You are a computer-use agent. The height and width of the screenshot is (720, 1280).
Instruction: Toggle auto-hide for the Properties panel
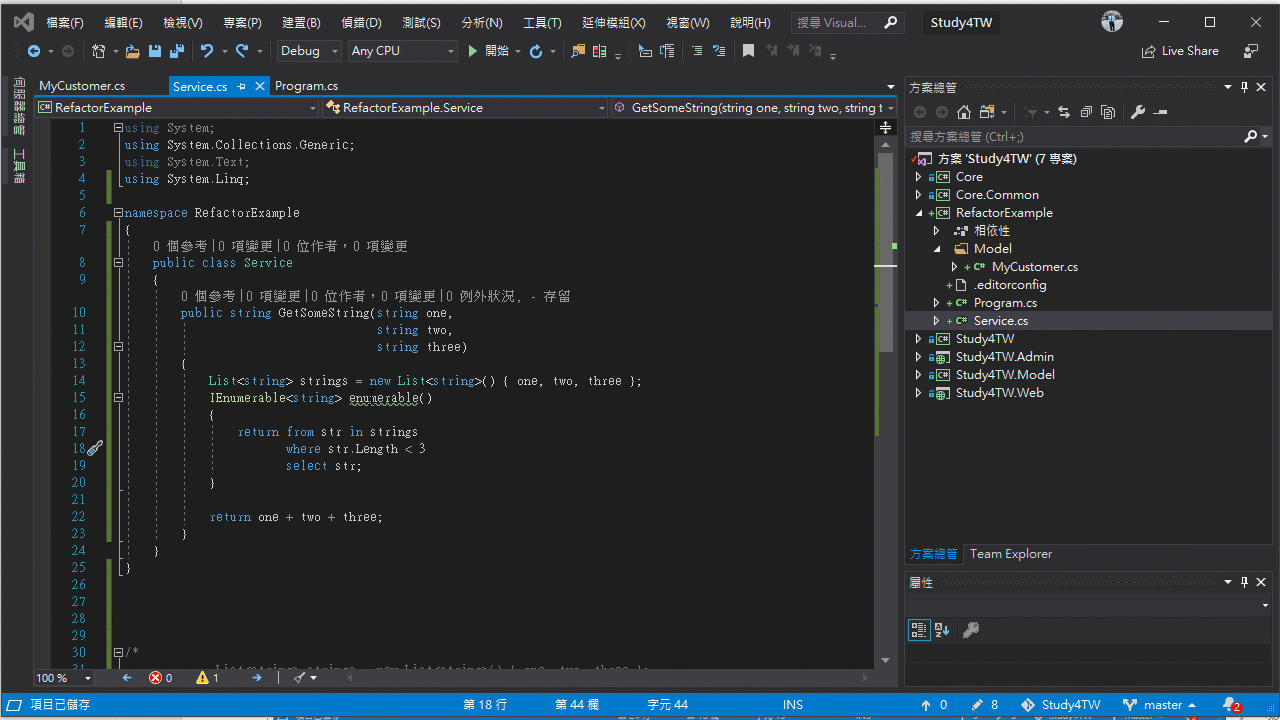(1243, 581)
